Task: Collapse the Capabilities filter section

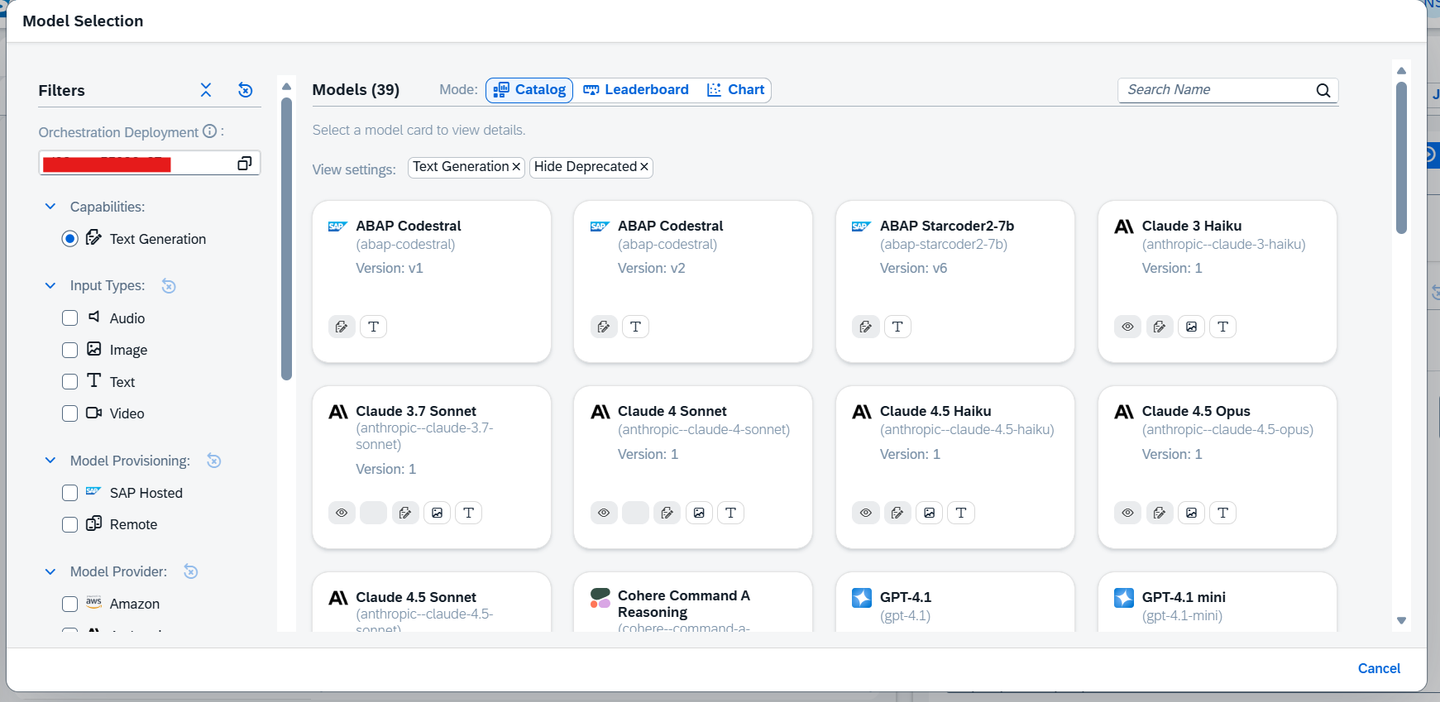Action: tap(50, 207)
